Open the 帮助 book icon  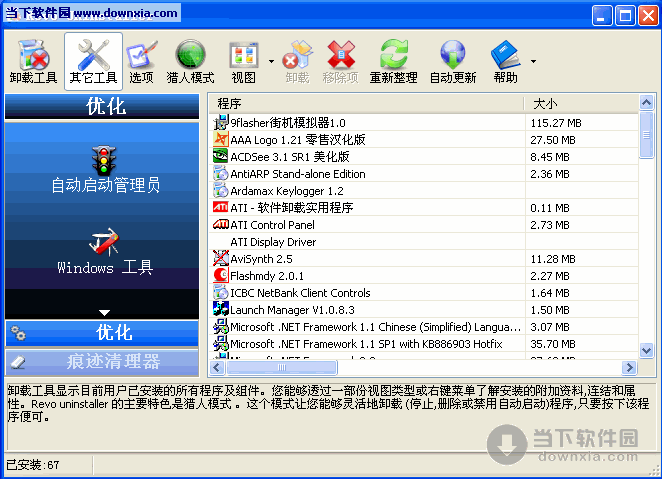click(505, 60)
